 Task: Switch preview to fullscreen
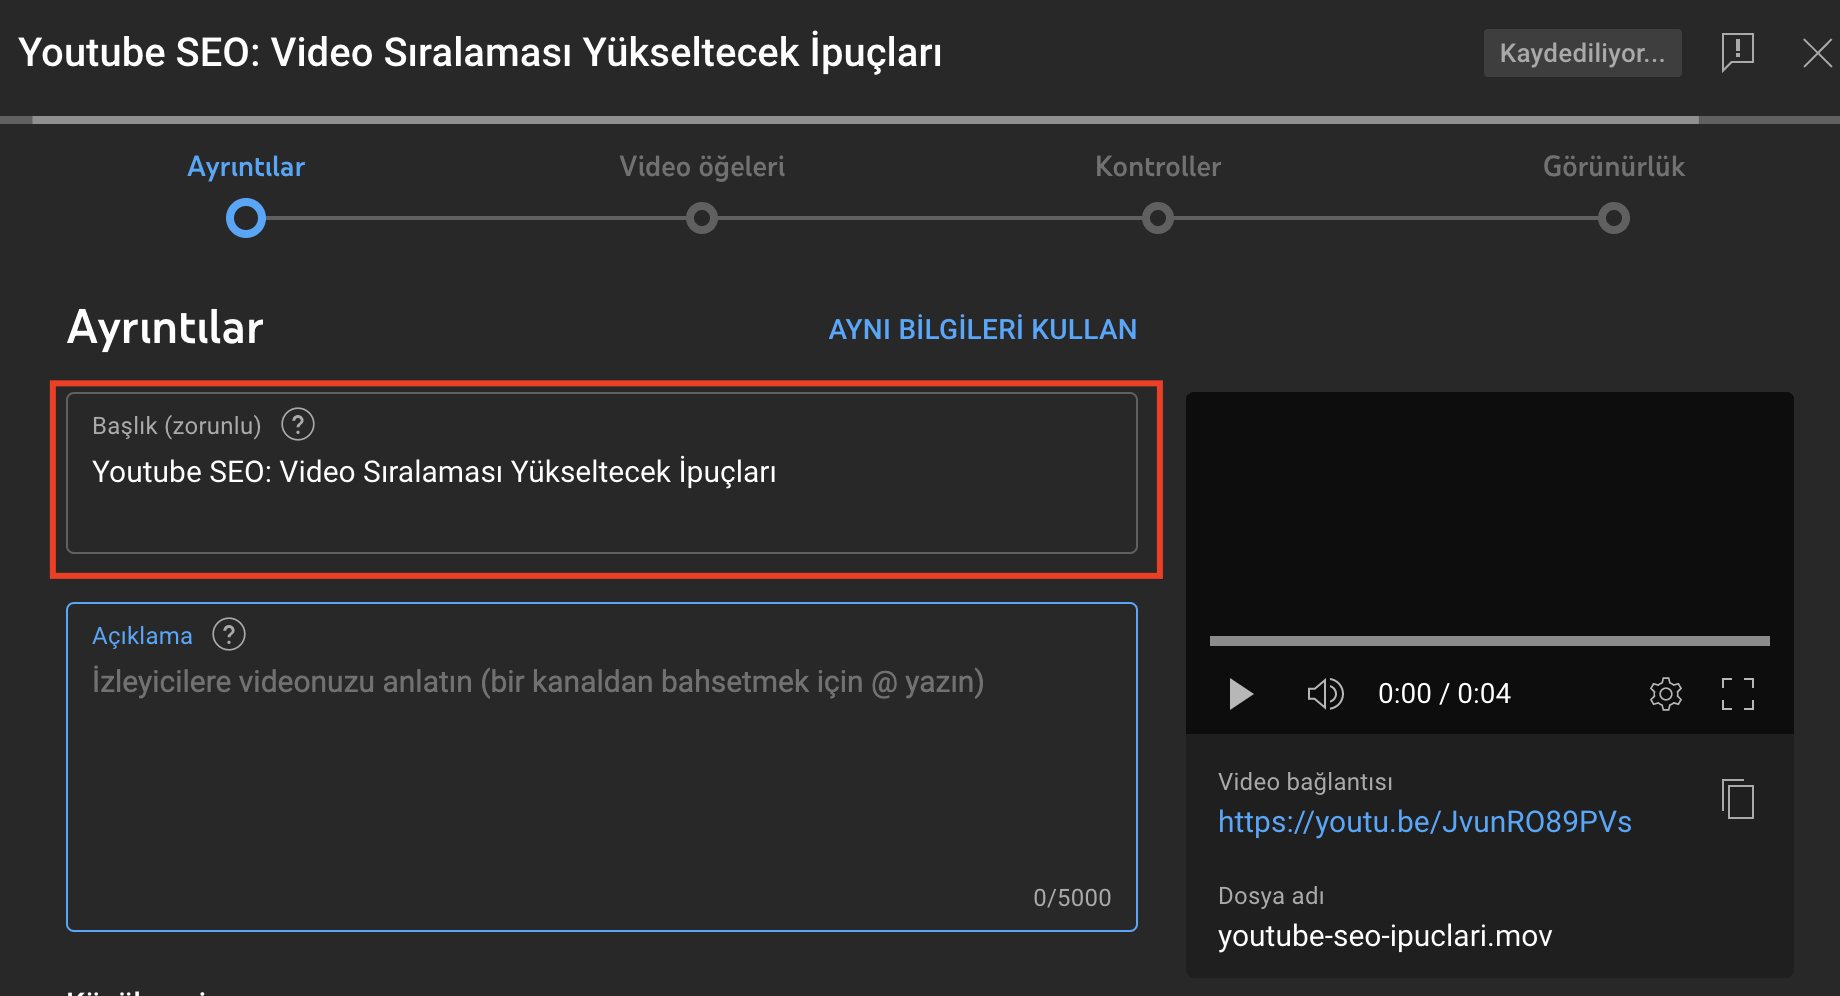1738,694
